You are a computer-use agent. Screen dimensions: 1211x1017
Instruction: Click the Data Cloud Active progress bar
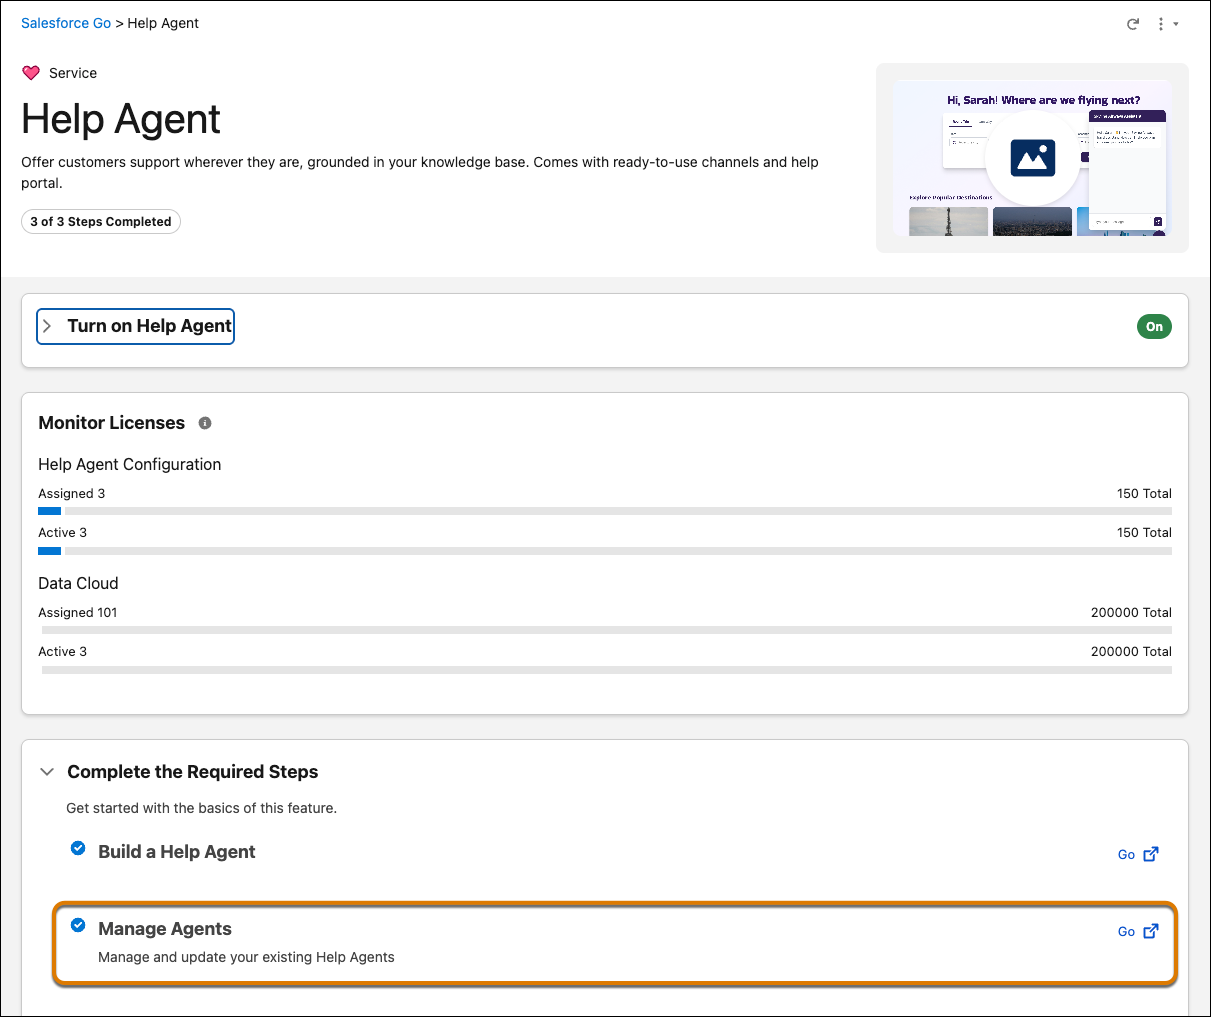coord(605,670)
